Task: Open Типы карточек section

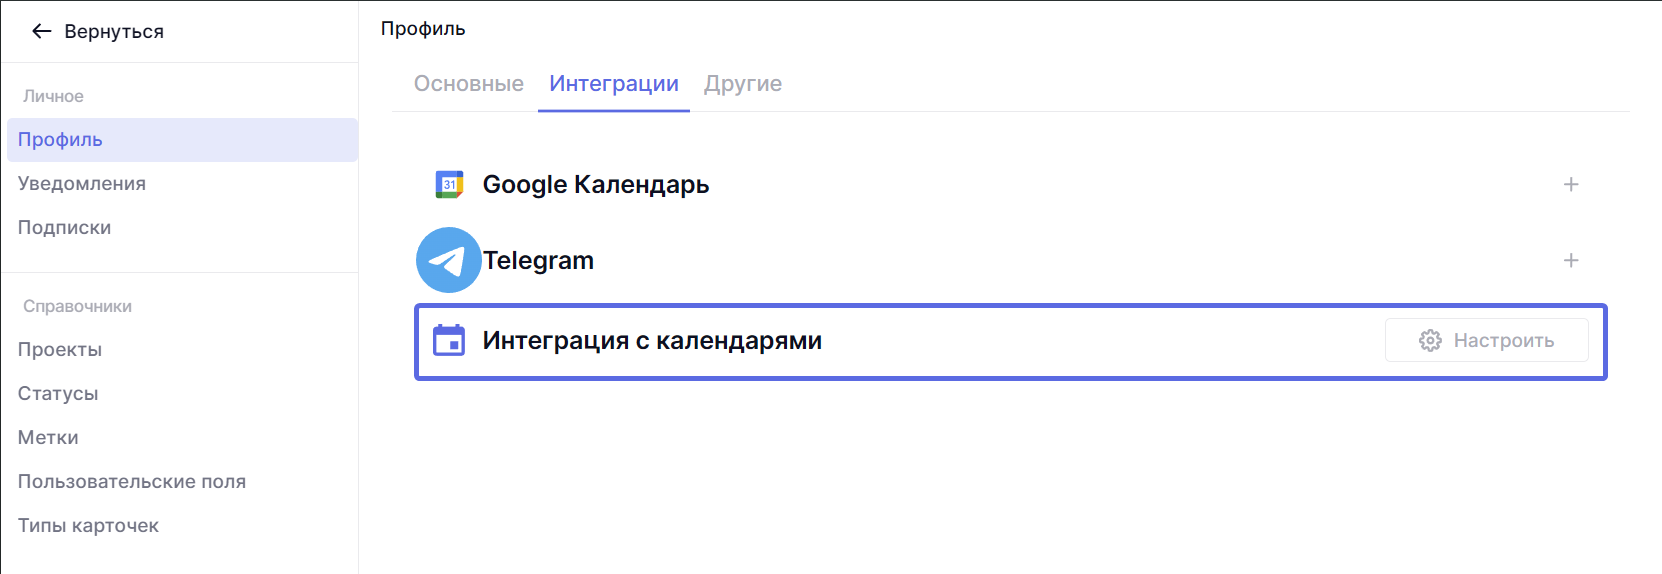Action: [88, 526]
